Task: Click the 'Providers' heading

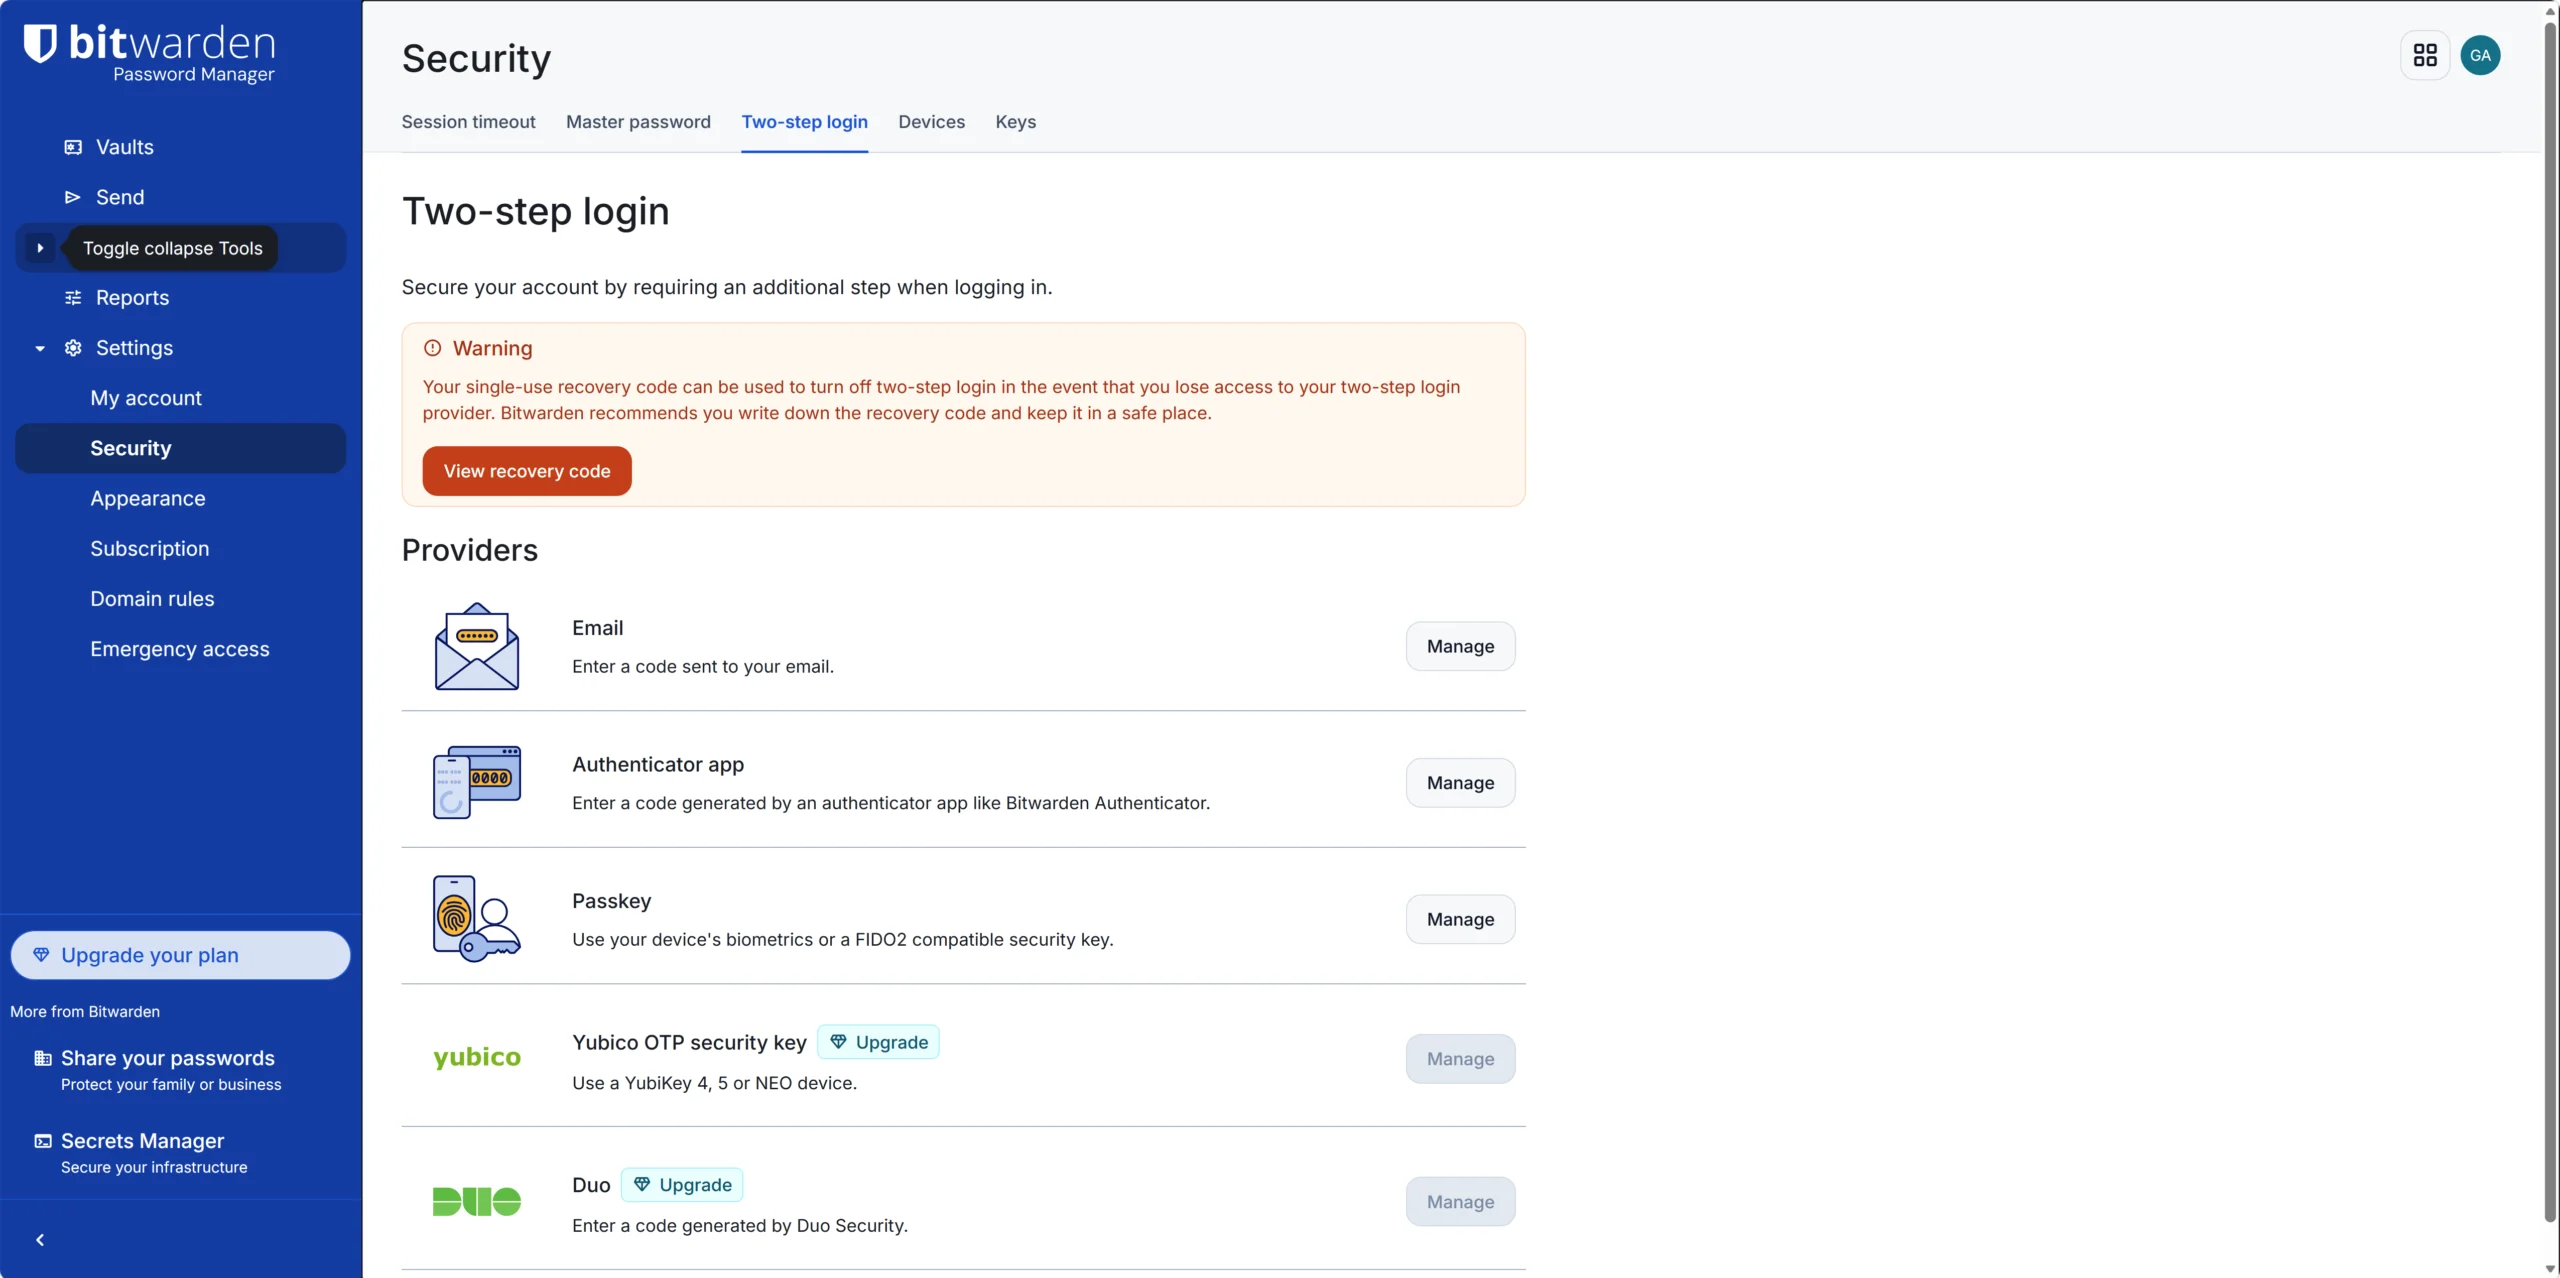Action: [x=470, y=550]
